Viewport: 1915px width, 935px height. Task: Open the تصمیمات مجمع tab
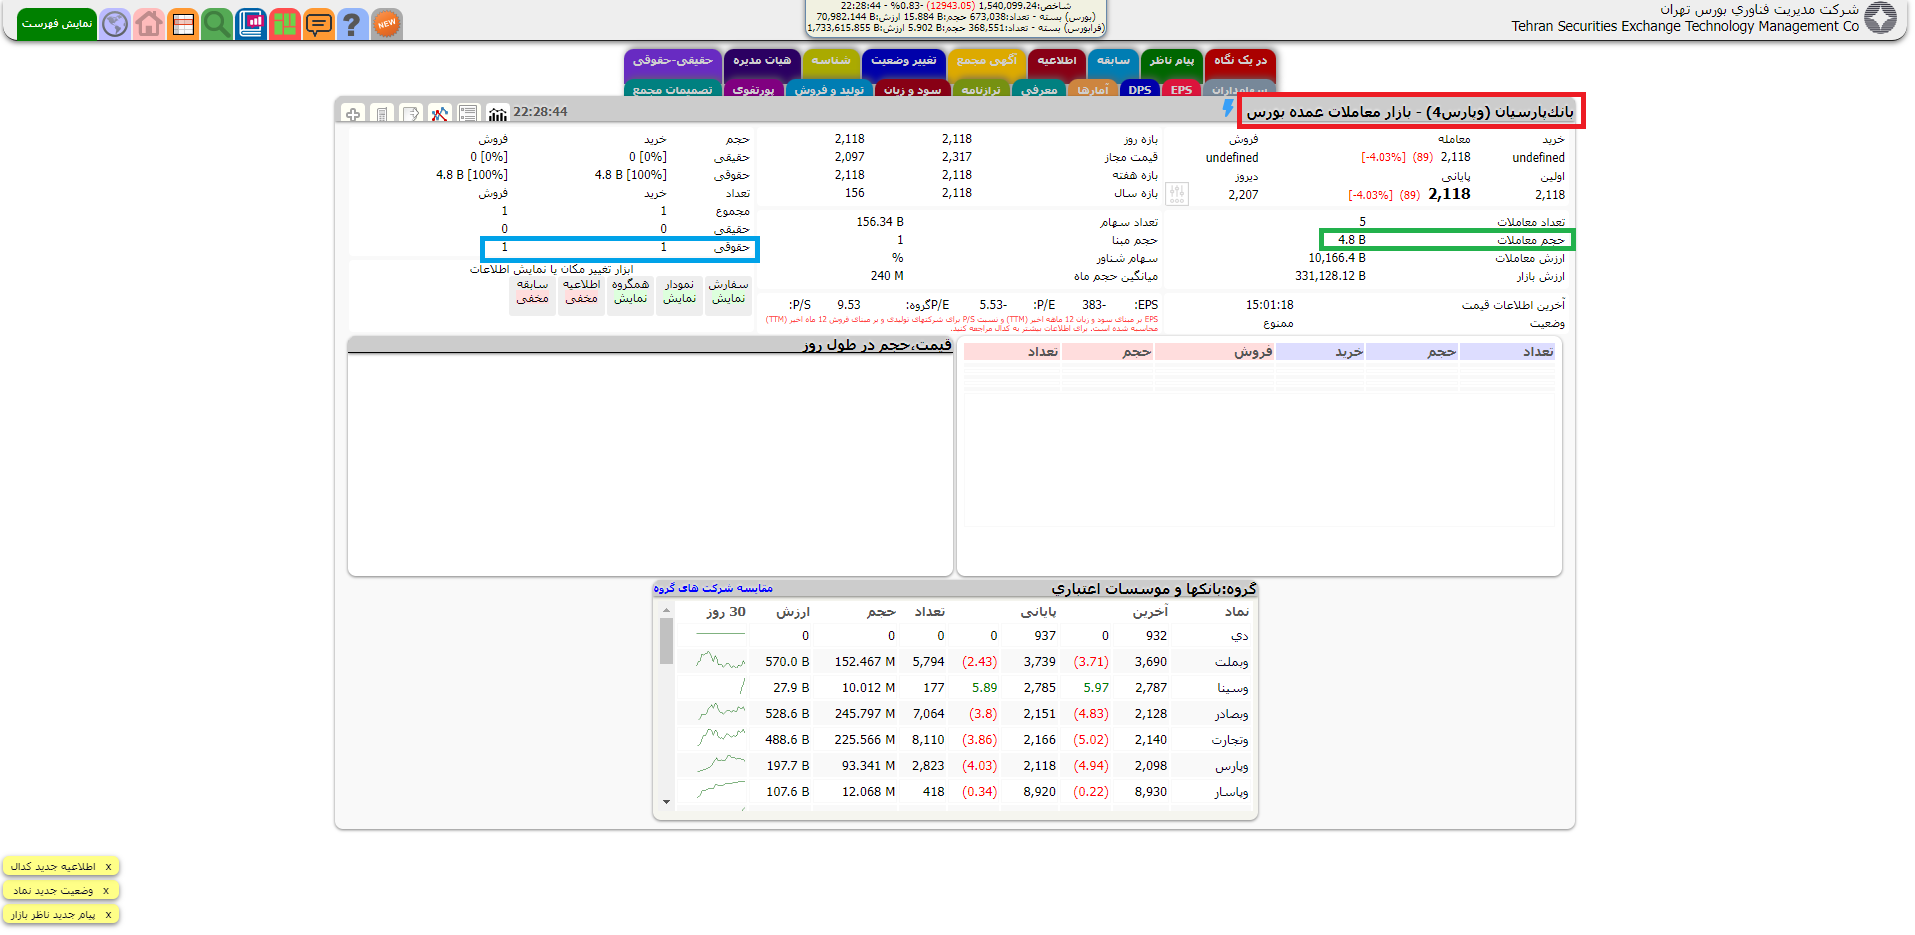click(673, 90)
